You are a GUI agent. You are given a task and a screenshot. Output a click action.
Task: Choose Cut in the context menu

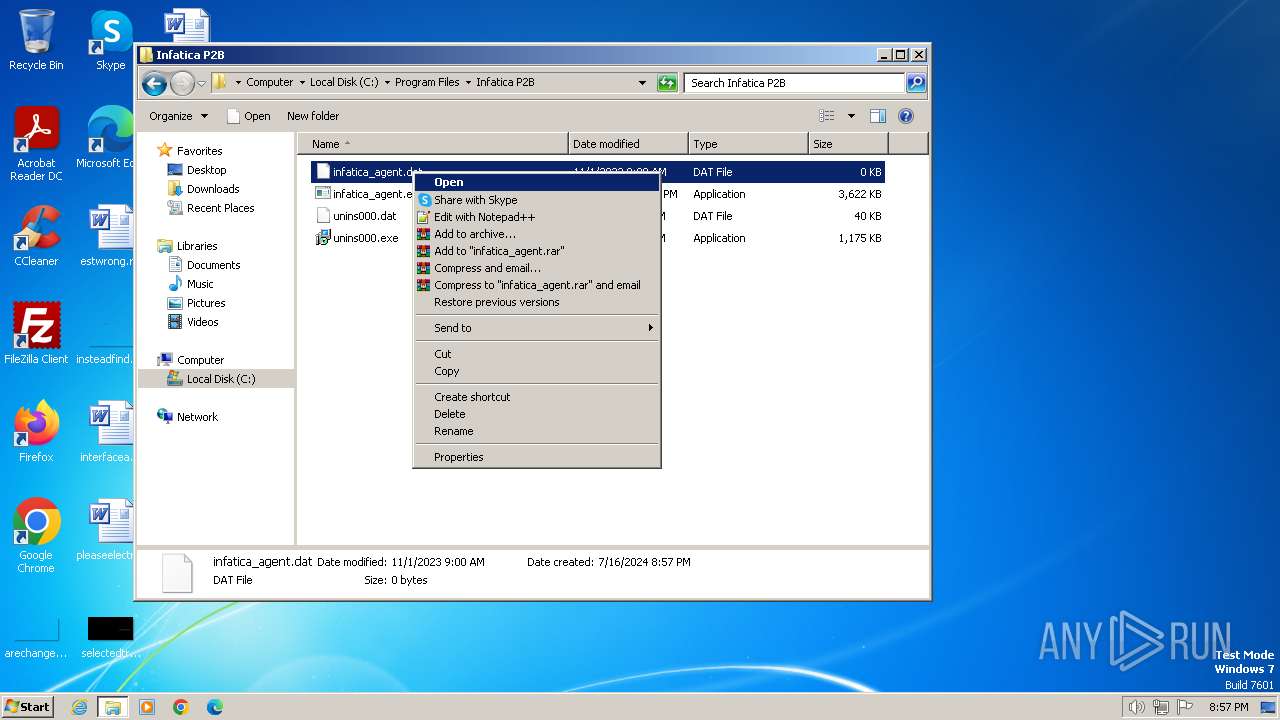click(x=537, y=354)
